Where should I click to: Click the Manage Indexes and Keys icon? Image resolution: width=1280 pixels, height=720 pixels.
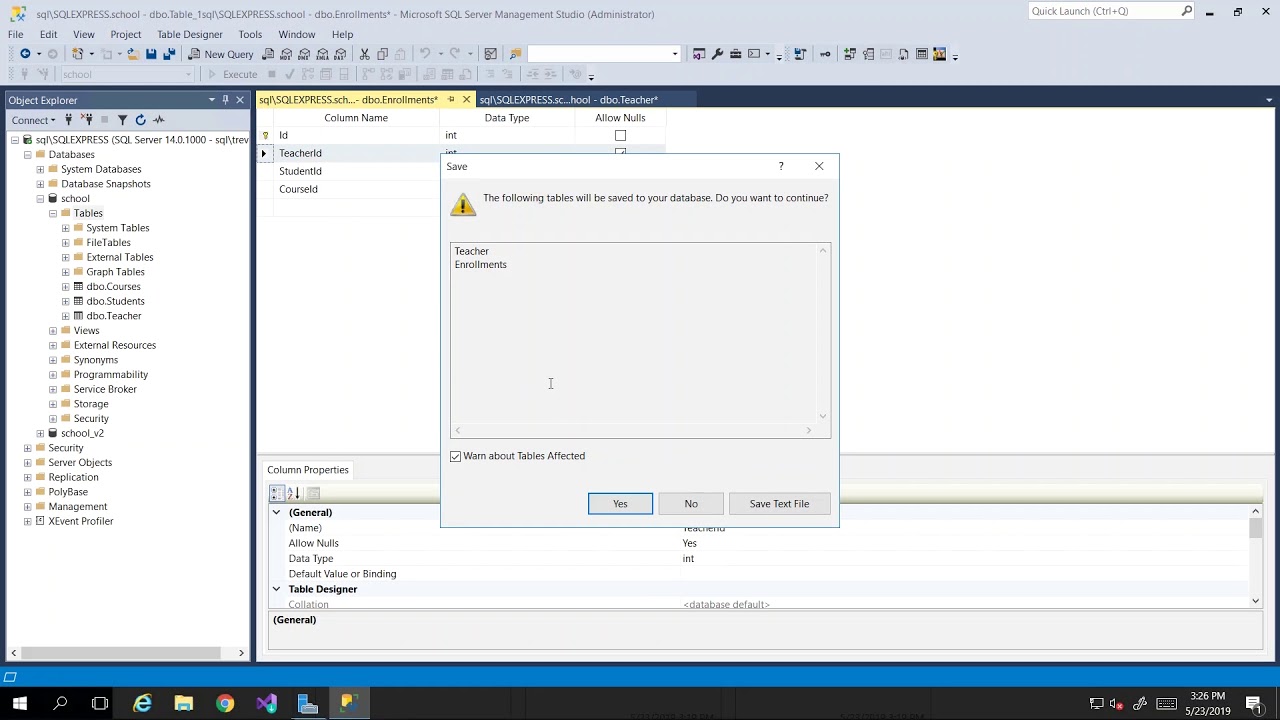868,54
